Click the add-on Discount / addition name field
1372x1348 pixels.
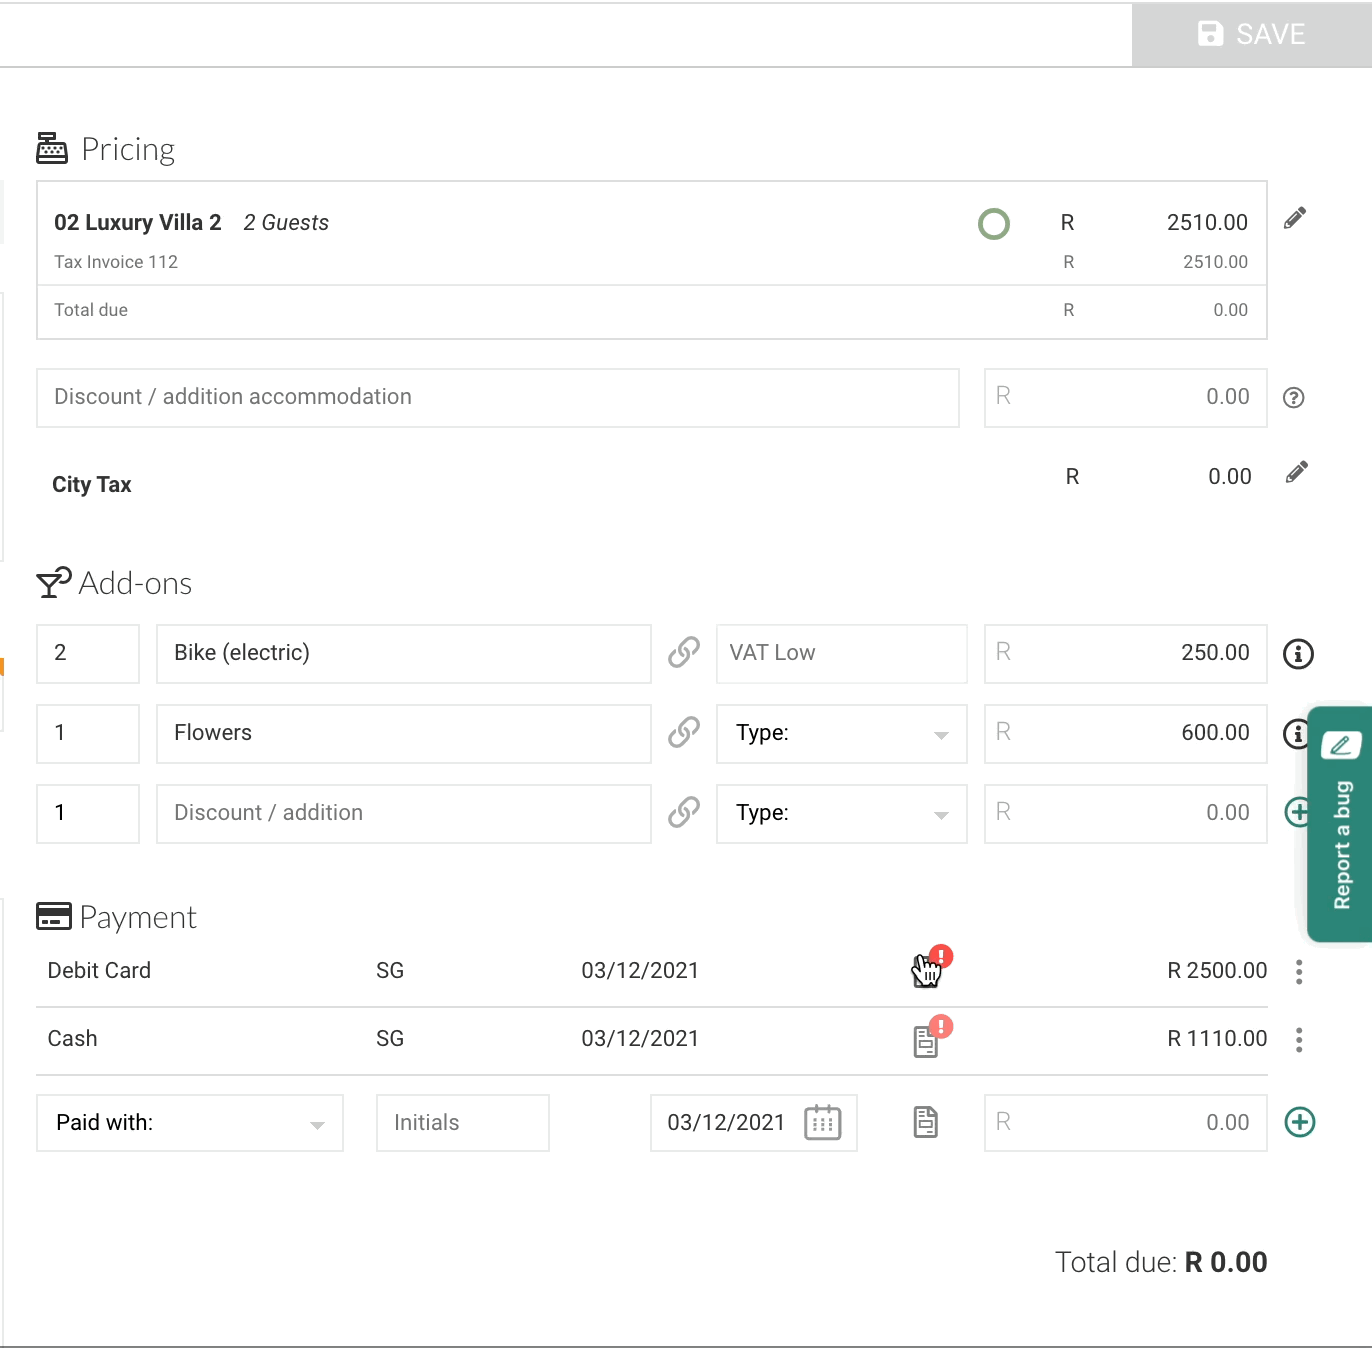click(x=404, y=814)
